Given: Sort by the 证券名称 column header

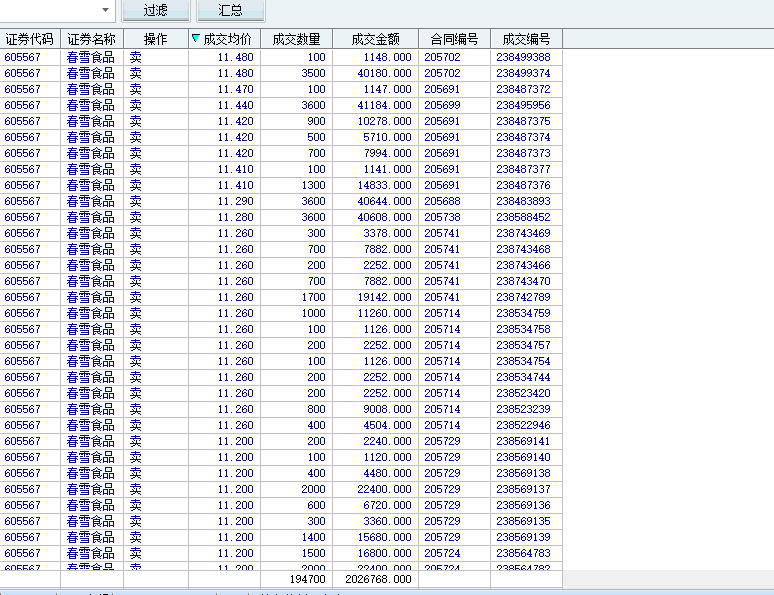Looking at the screenshot, I should point(92,39).
